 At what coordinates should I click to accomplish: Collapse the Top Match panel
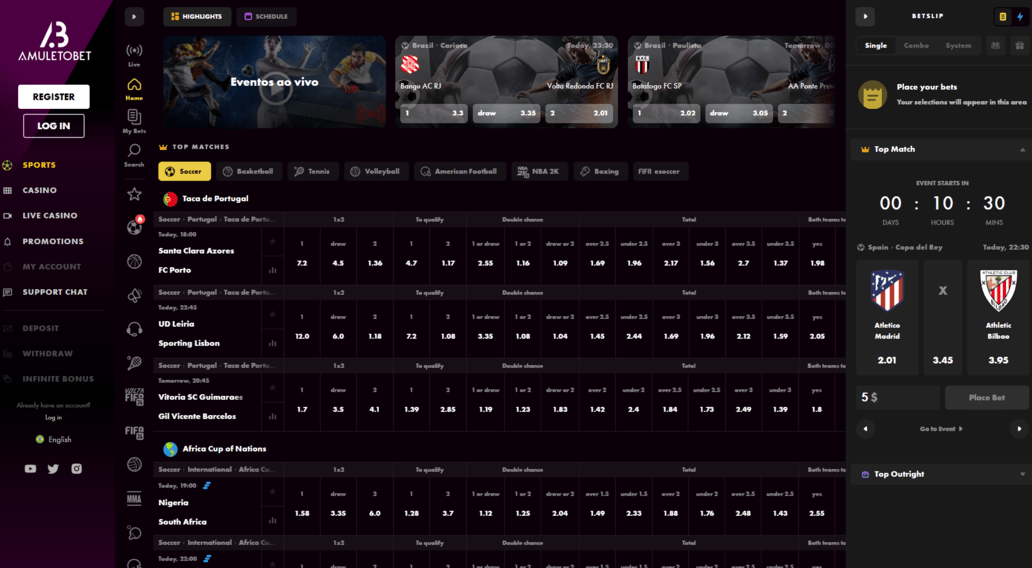[x=1023, y=149]
